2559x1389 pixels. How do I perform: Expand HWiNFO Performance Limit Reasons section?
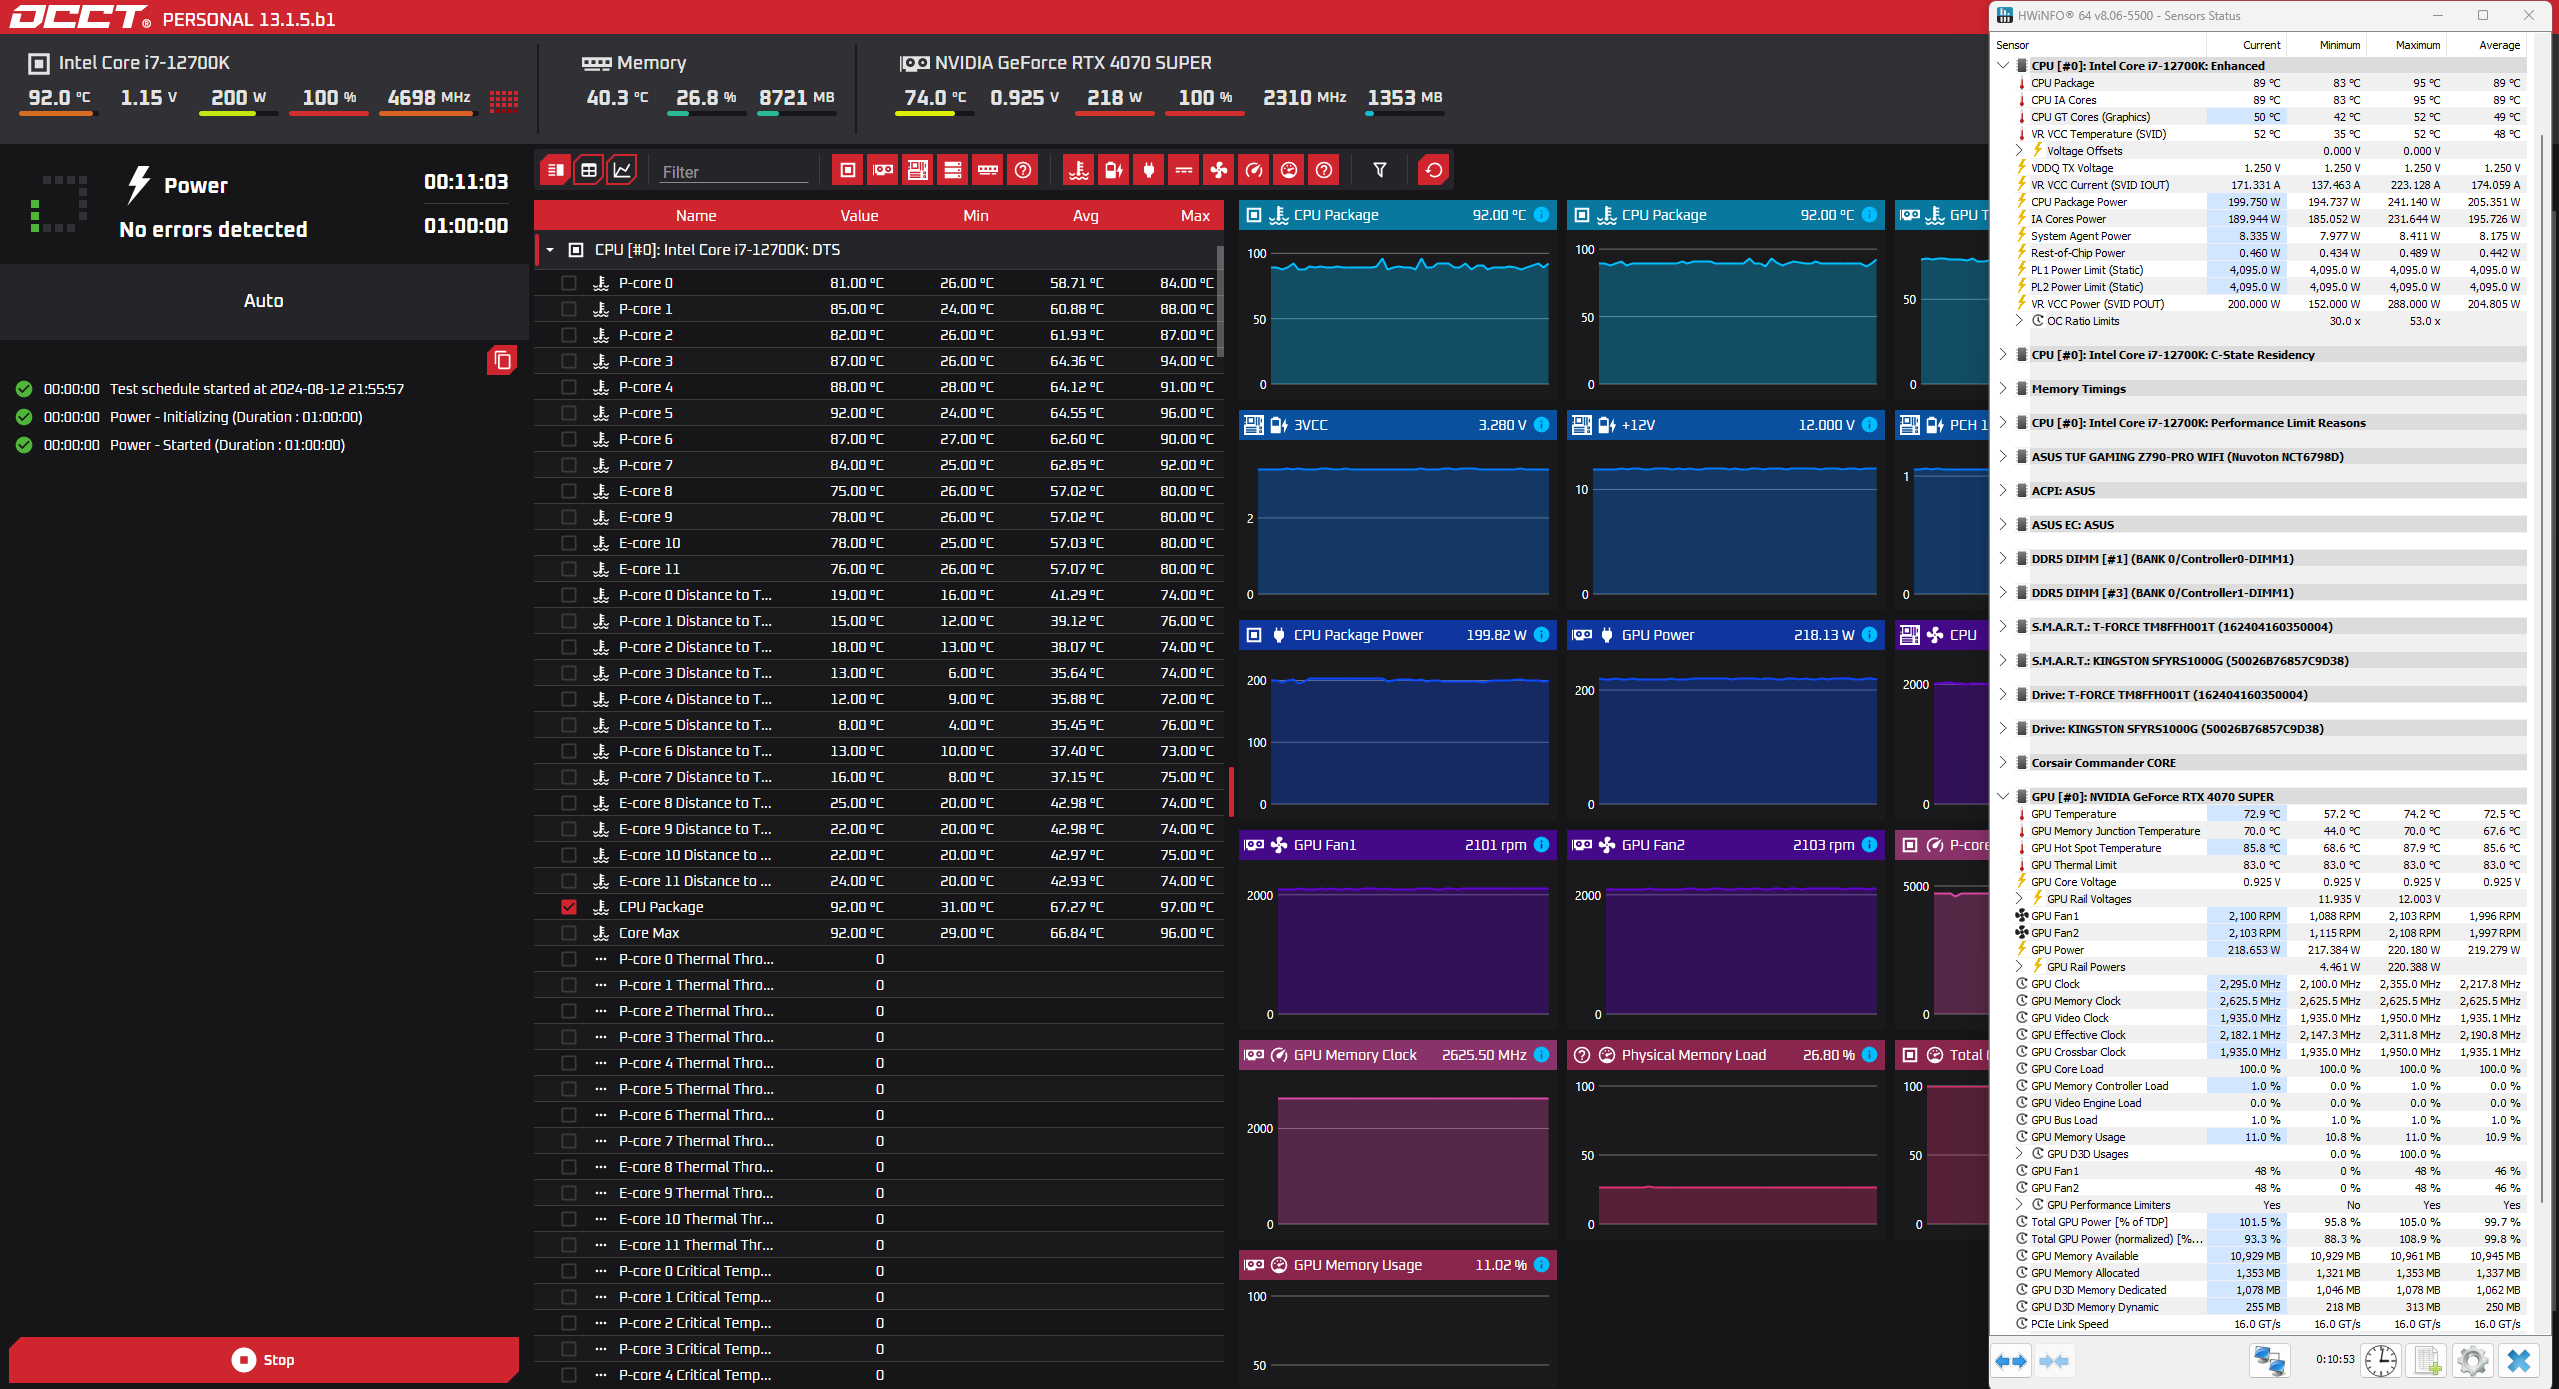tap(2003, 423)
